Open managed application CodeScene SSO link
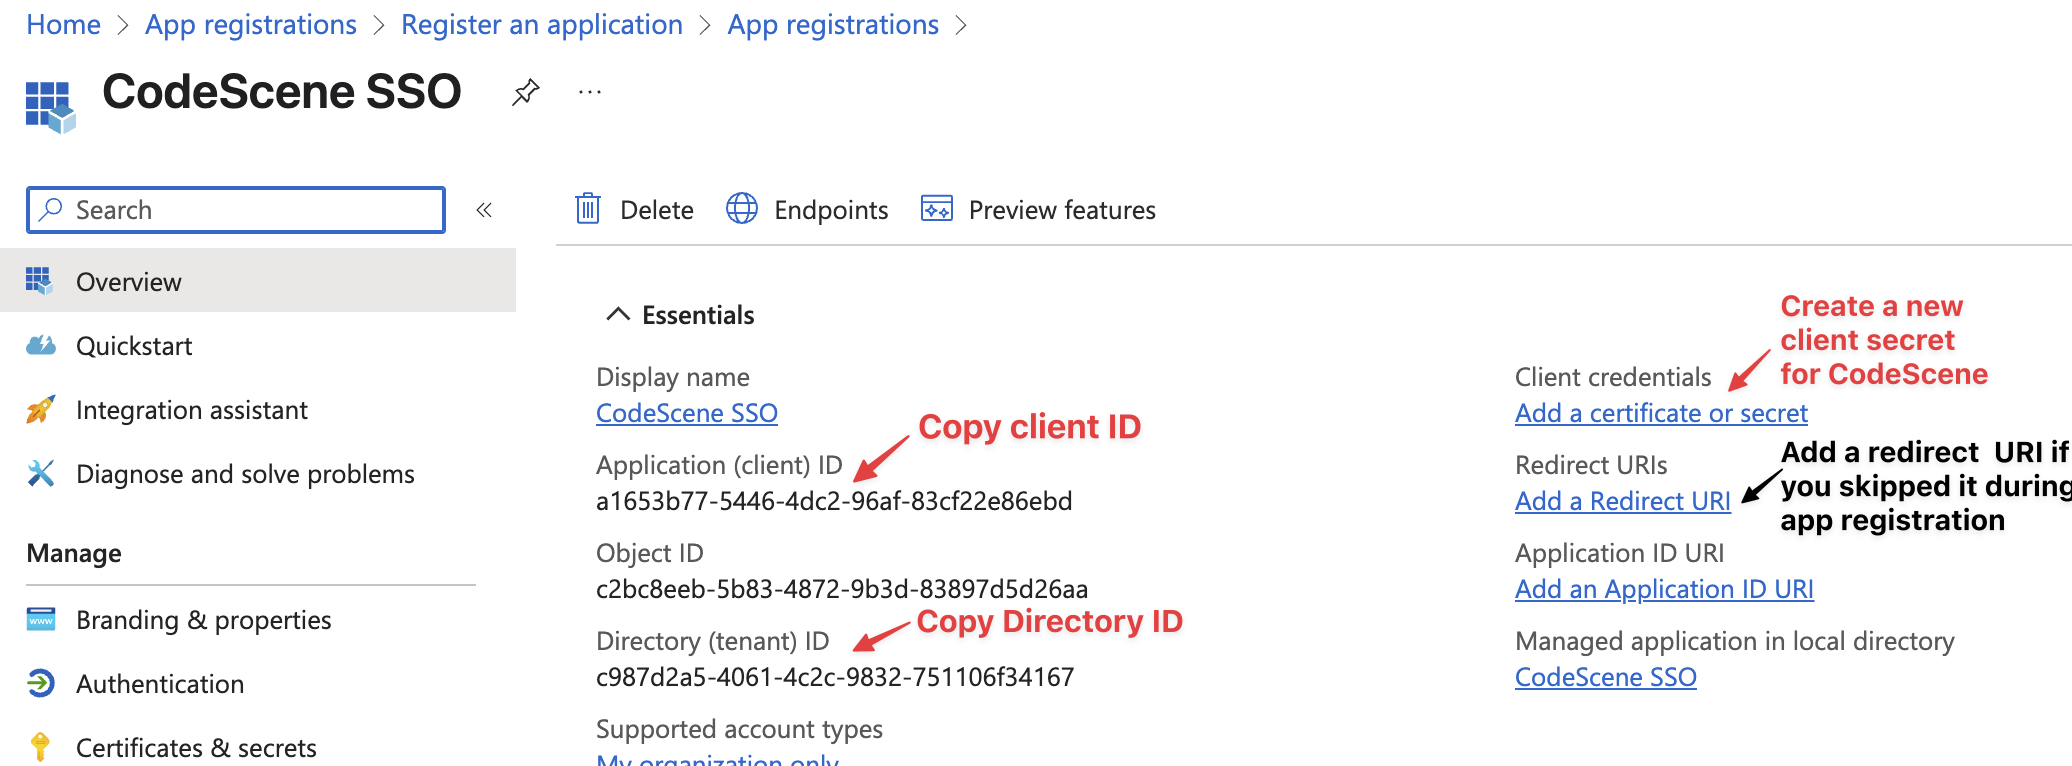This screenshot has width=2072, height=766. pos(1606,677)
